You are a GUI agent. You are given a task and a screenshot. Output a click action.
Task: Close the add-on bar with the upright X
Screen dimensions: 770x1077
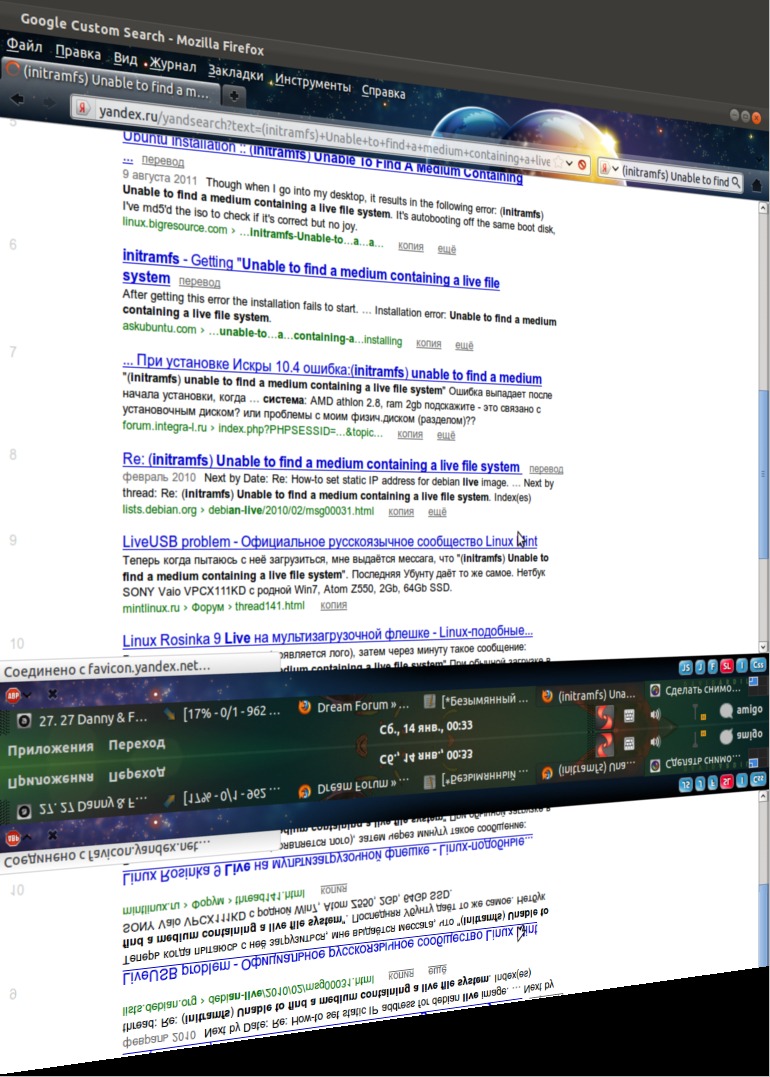[52, 694]
